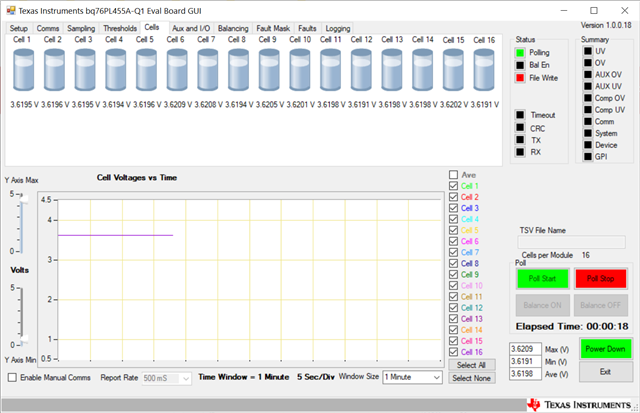Click the TSV File Name field
The height and width of the screenshot is (413, 640).
click(x=571, y=242)
